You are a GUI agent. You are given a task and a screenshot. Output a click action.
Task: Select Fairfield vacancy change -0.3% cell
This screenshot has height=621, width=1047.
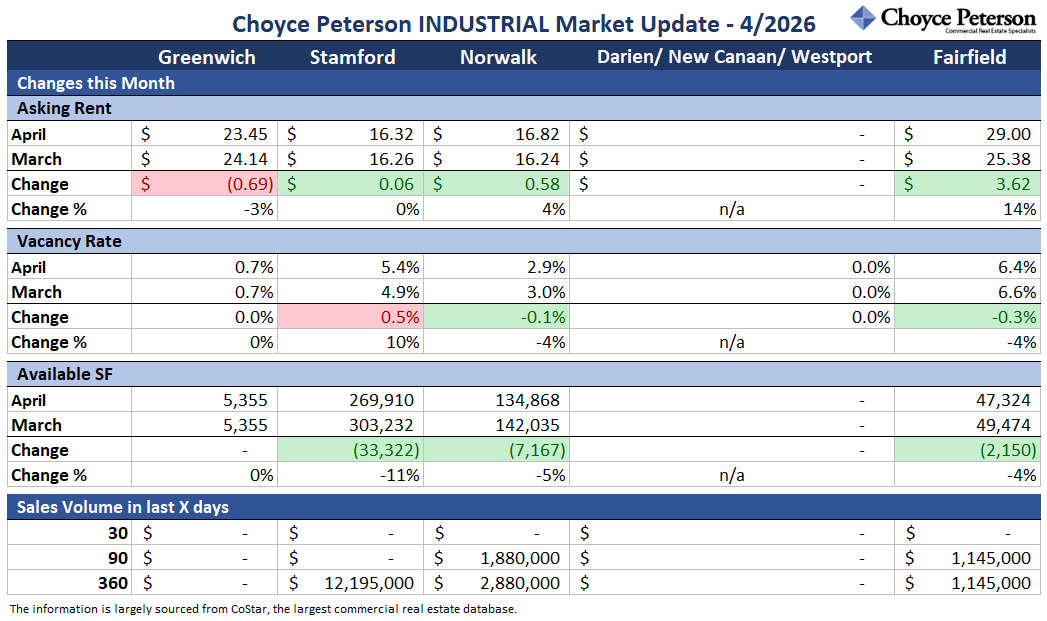968,317
